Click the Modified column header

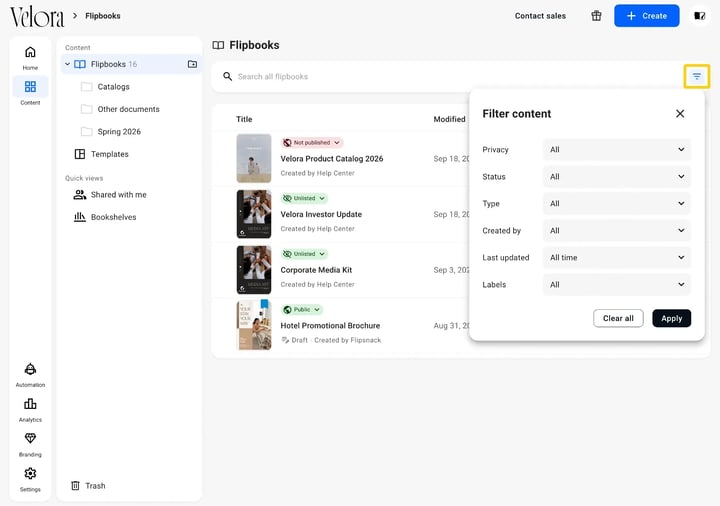pos(449,119)
